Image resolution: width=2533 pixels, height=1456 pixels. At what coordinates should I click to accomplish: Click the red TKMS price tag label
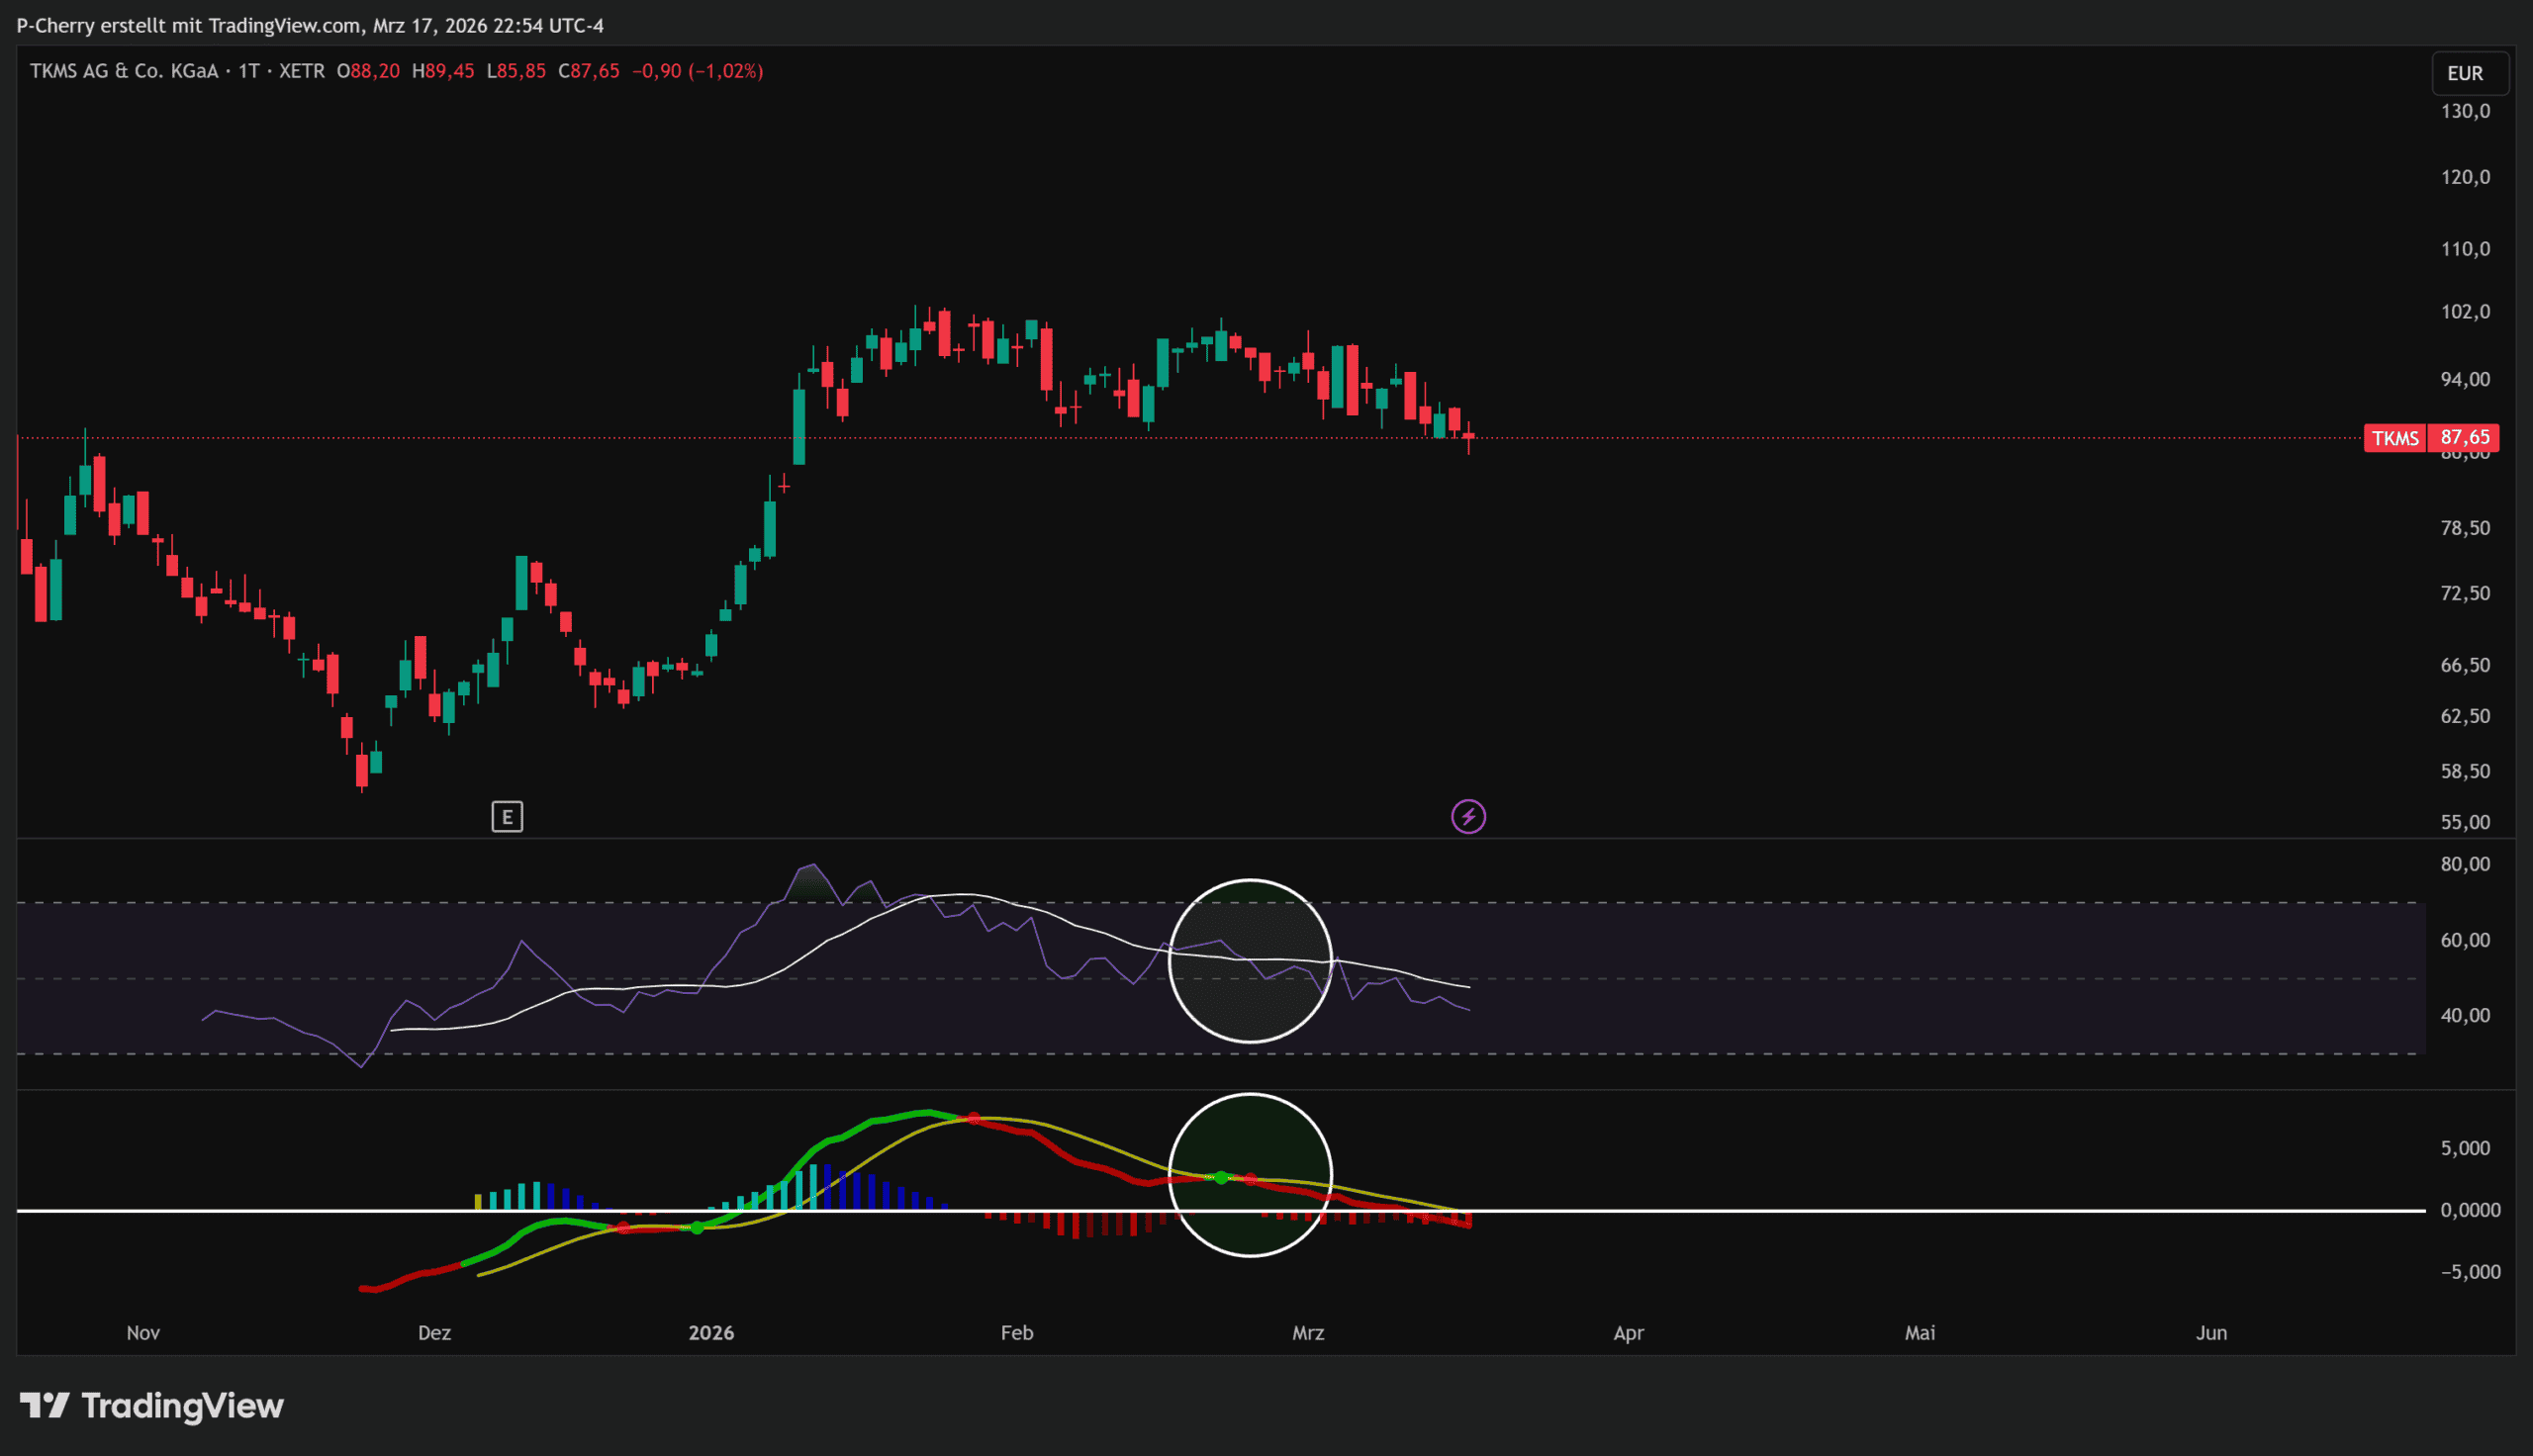tap(2395, 438)
